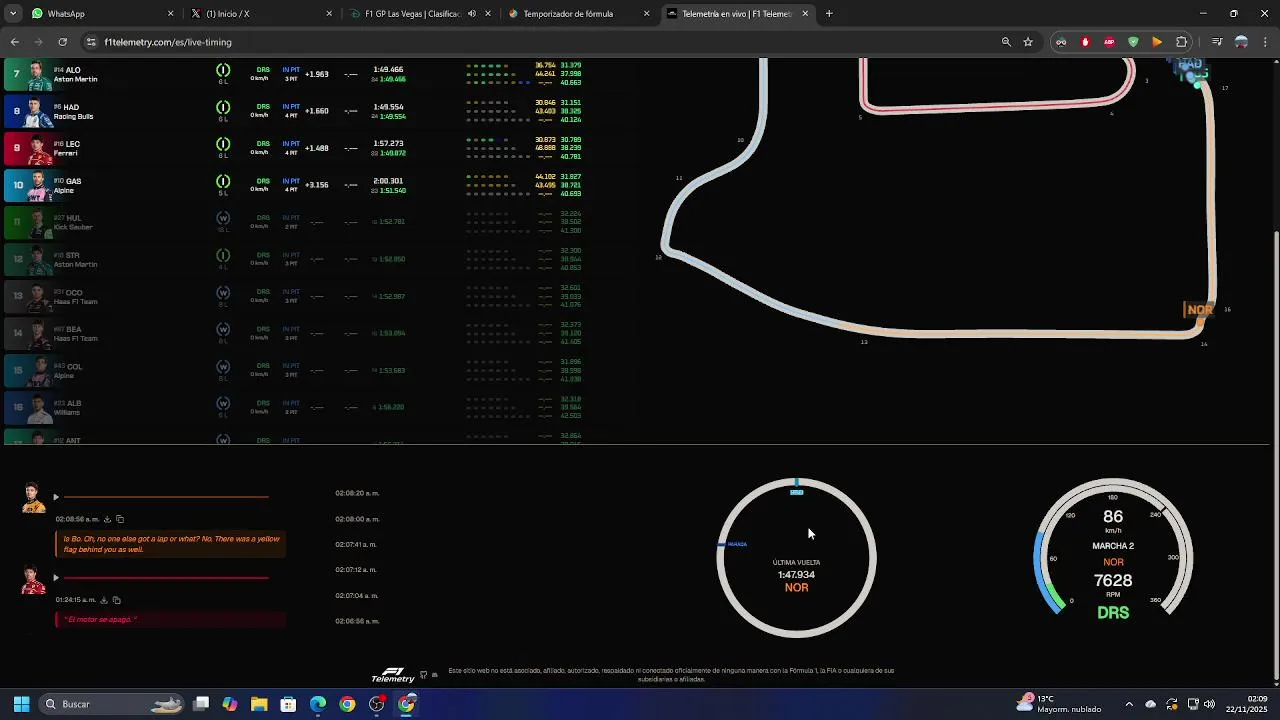Copy the 02:08:56 a.m. radio transcript
The image size is (1280, 720).
(120, 519)
